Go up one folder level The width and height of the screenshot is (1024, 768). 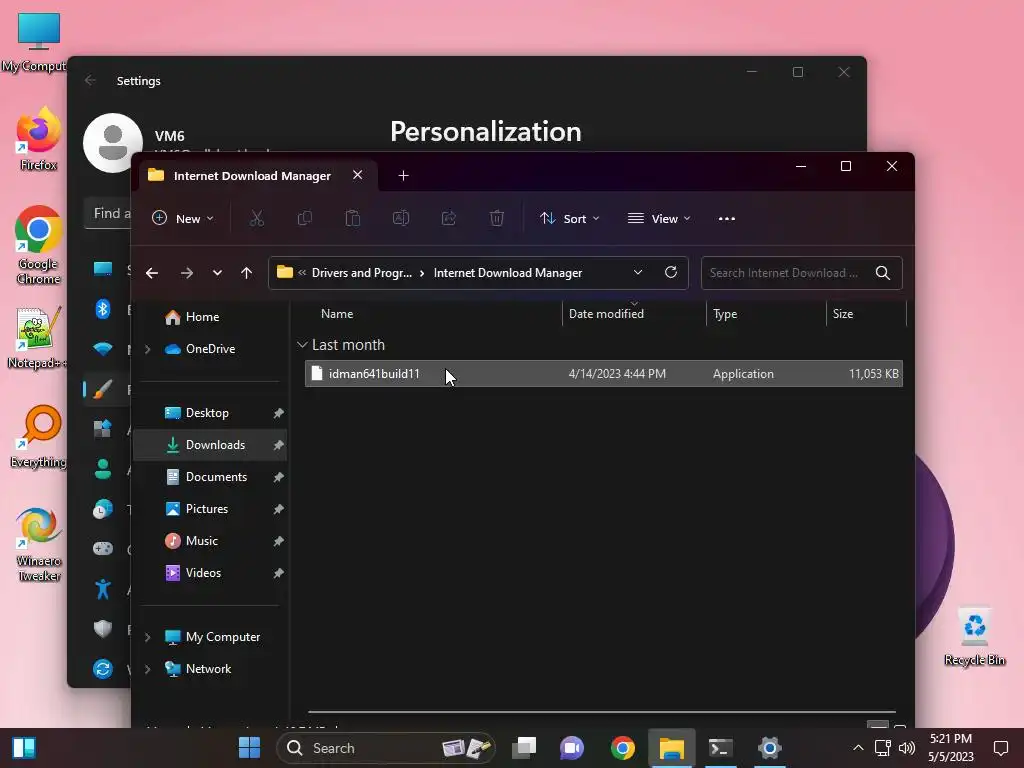246,273
